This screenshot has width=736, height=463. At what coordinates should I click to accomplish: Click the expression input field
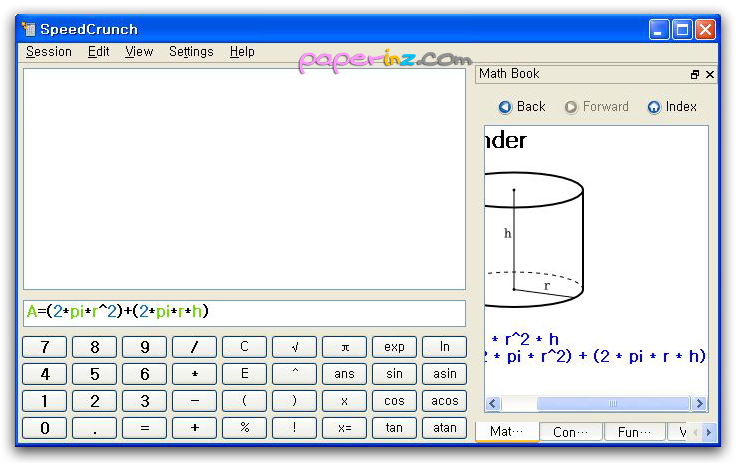point(245,313)
